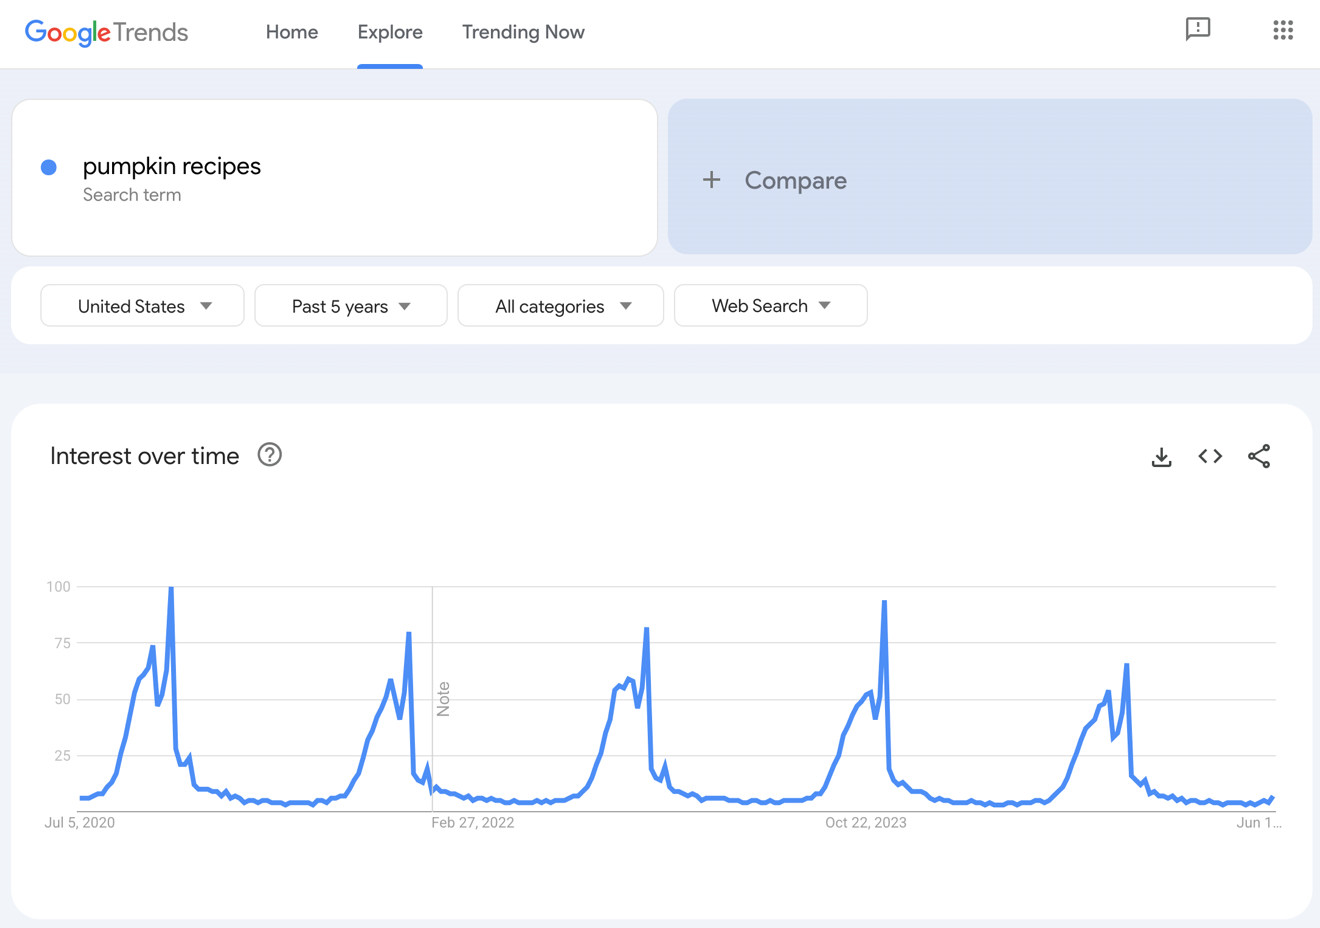Click the Search term subtitle

click(x=132, y=195)
